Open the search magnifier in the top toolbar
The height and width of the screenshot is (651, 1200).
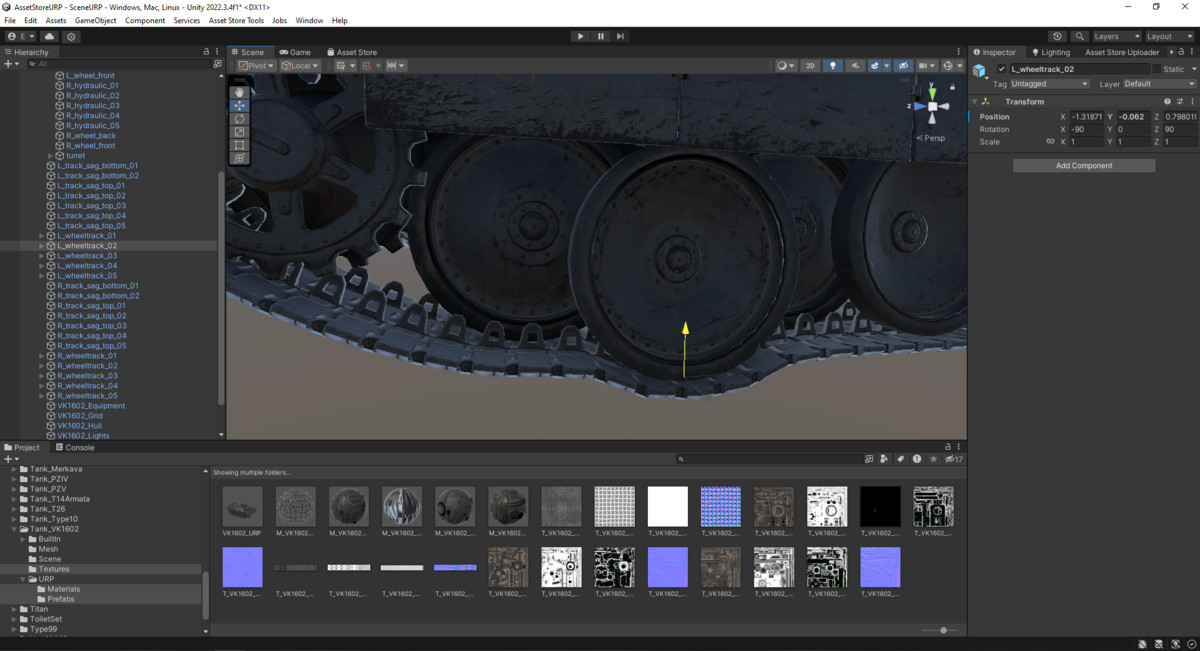click(1079, 36)
